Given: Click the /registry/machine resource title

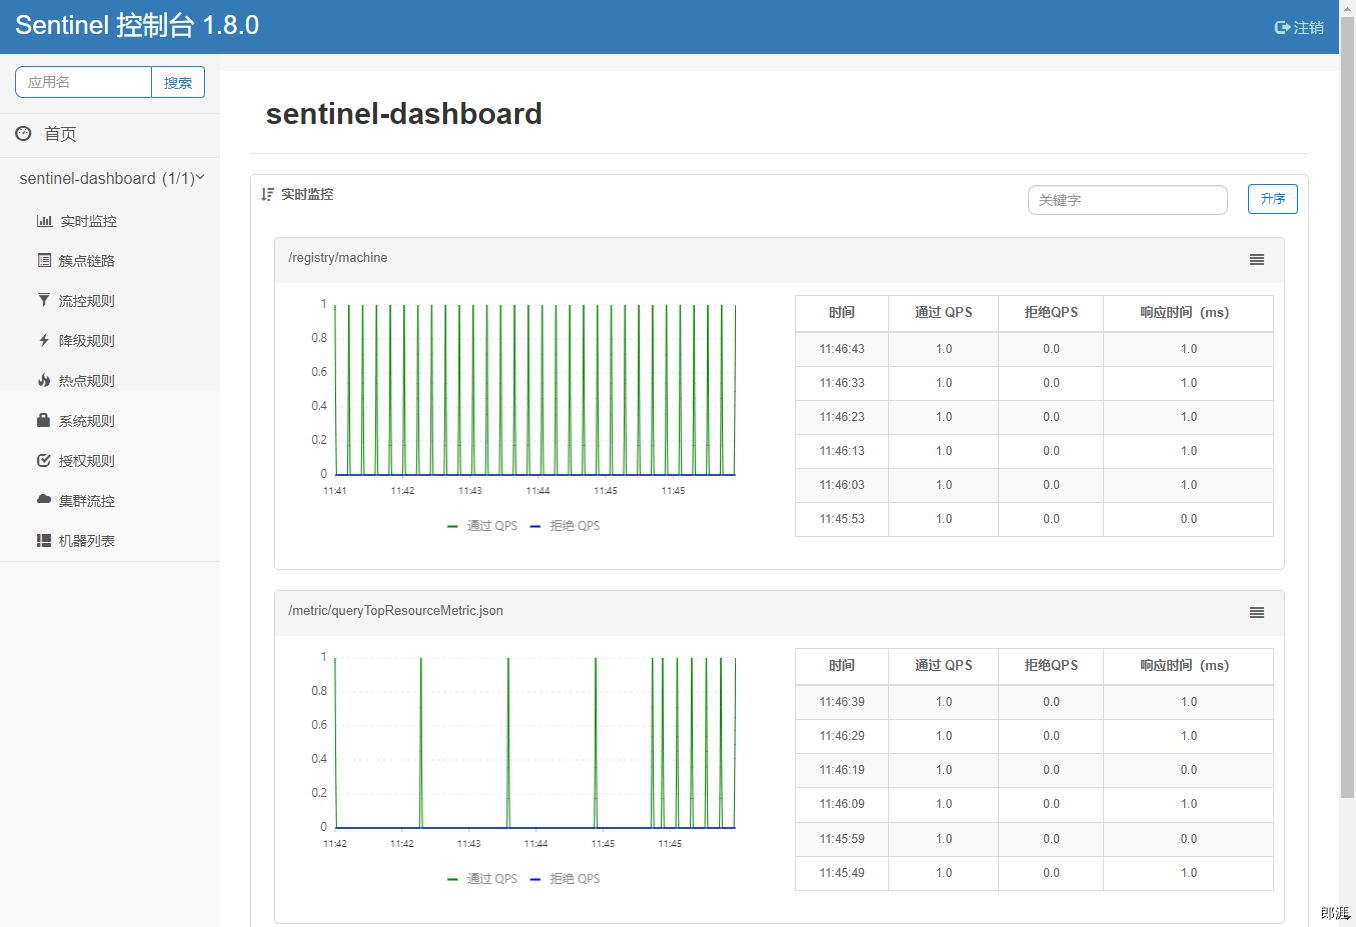Looking at the screenshot, I should (338, 258).
